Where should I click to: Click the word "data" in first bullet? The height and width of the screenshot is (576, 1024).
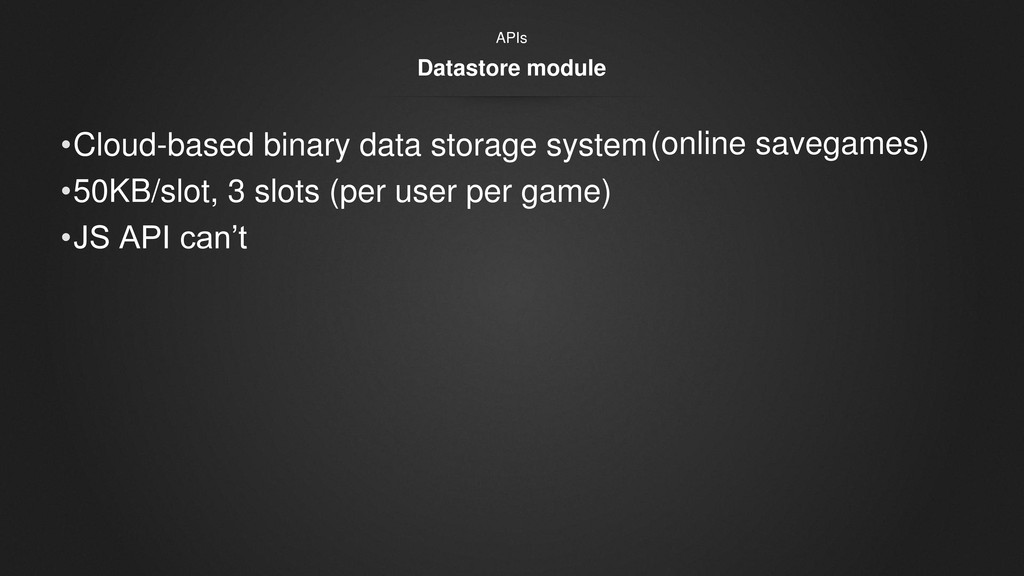pos(390,145)
